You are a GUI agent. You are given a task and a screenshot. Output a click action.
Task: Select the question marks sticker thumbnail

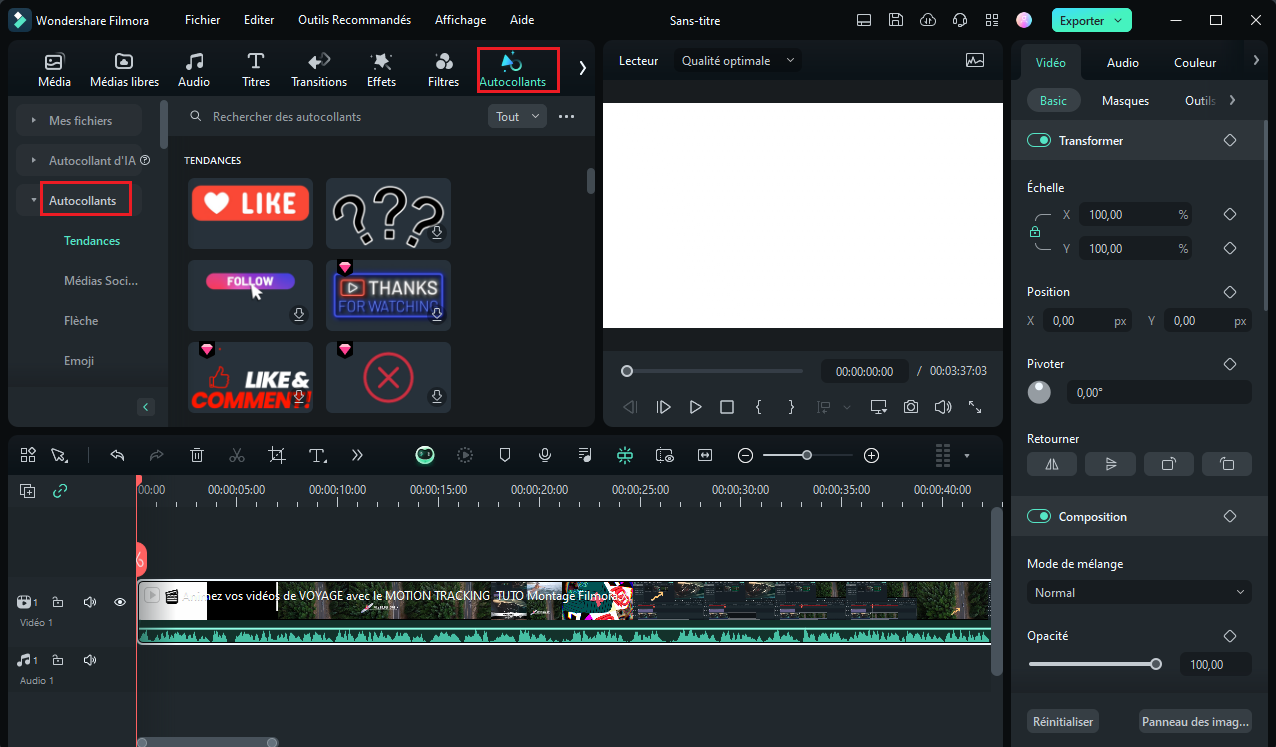388,213
